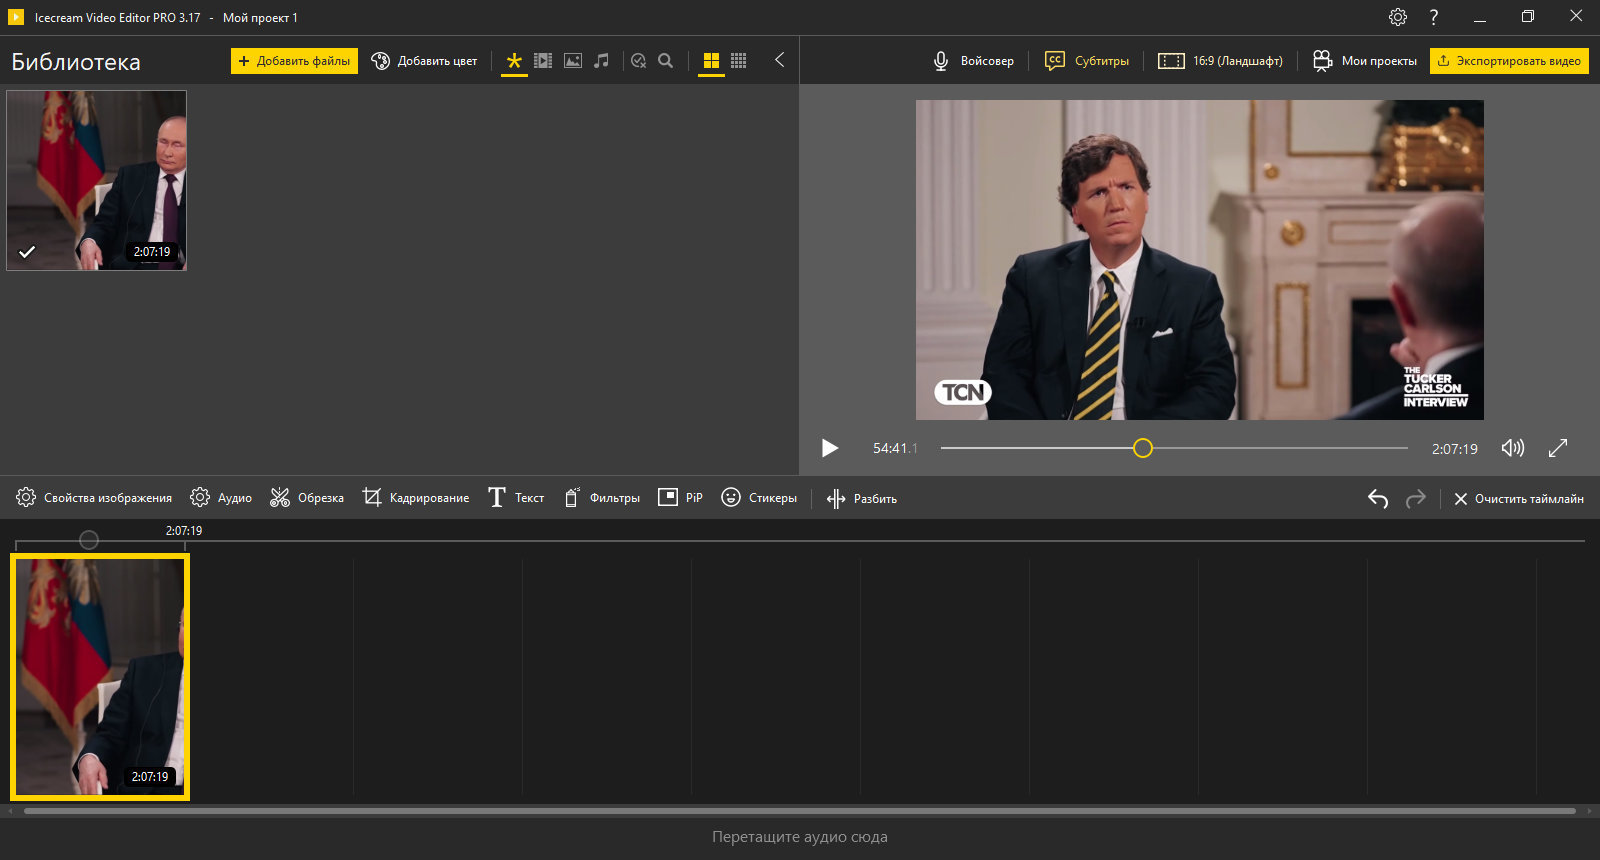
Task: Click the Split (Разбить) tool
Action: [x=861, y=498]
